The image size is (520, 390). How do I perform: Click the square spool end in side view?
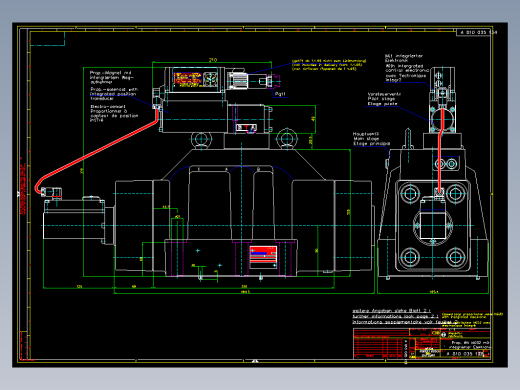coord(433,226)
